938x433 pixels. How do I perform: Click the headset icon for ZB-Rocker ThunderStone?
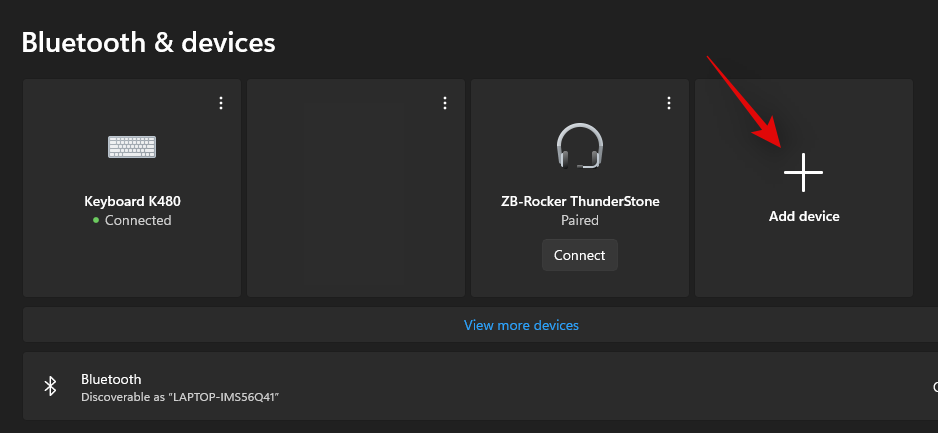click(580, 146)
